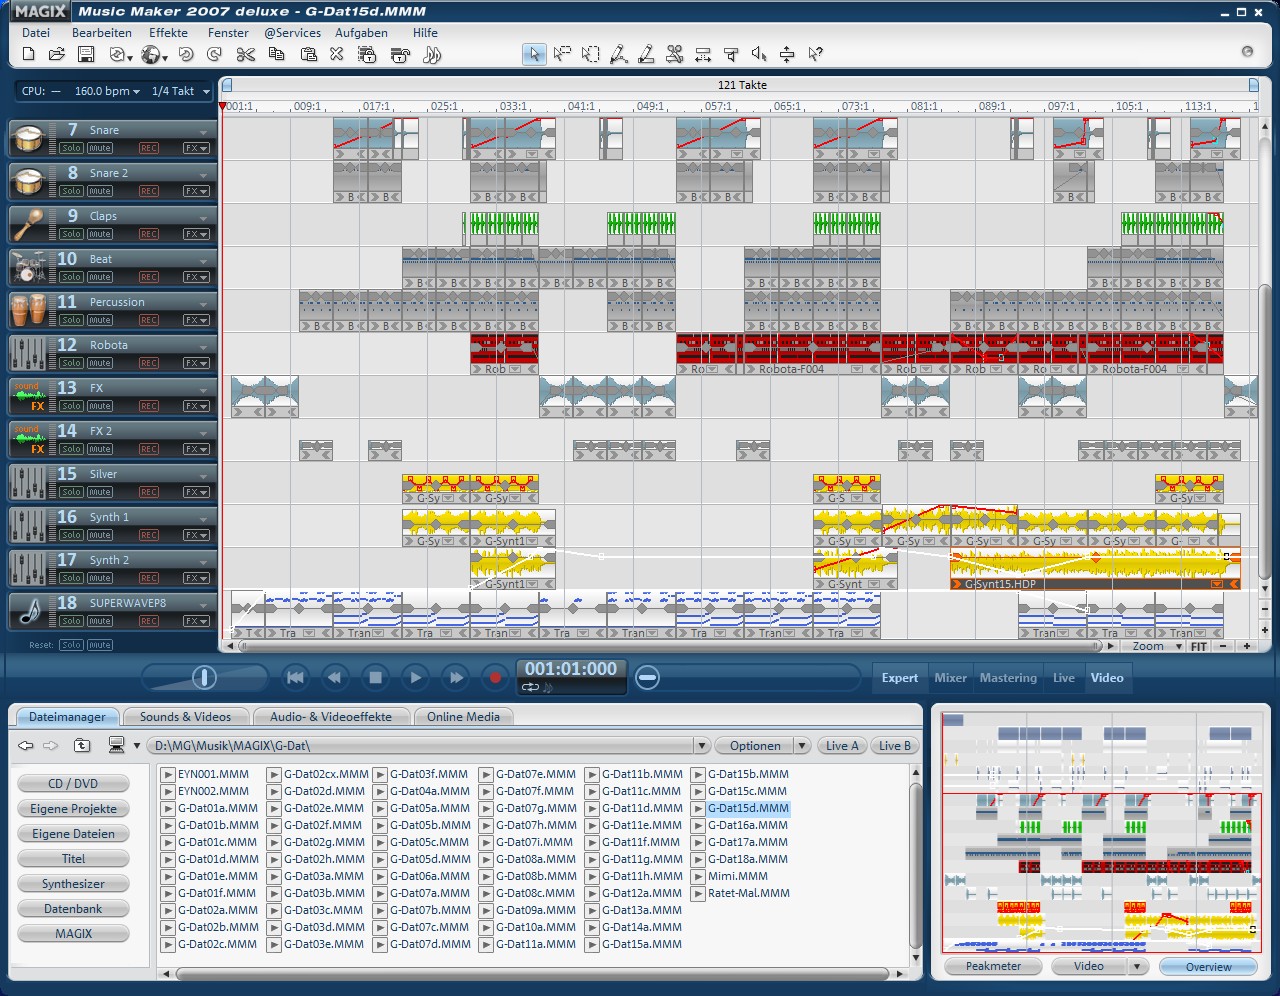Solo the Snare track 7
The width and height of the screenshot is (1280, 996).
(71, 148)
